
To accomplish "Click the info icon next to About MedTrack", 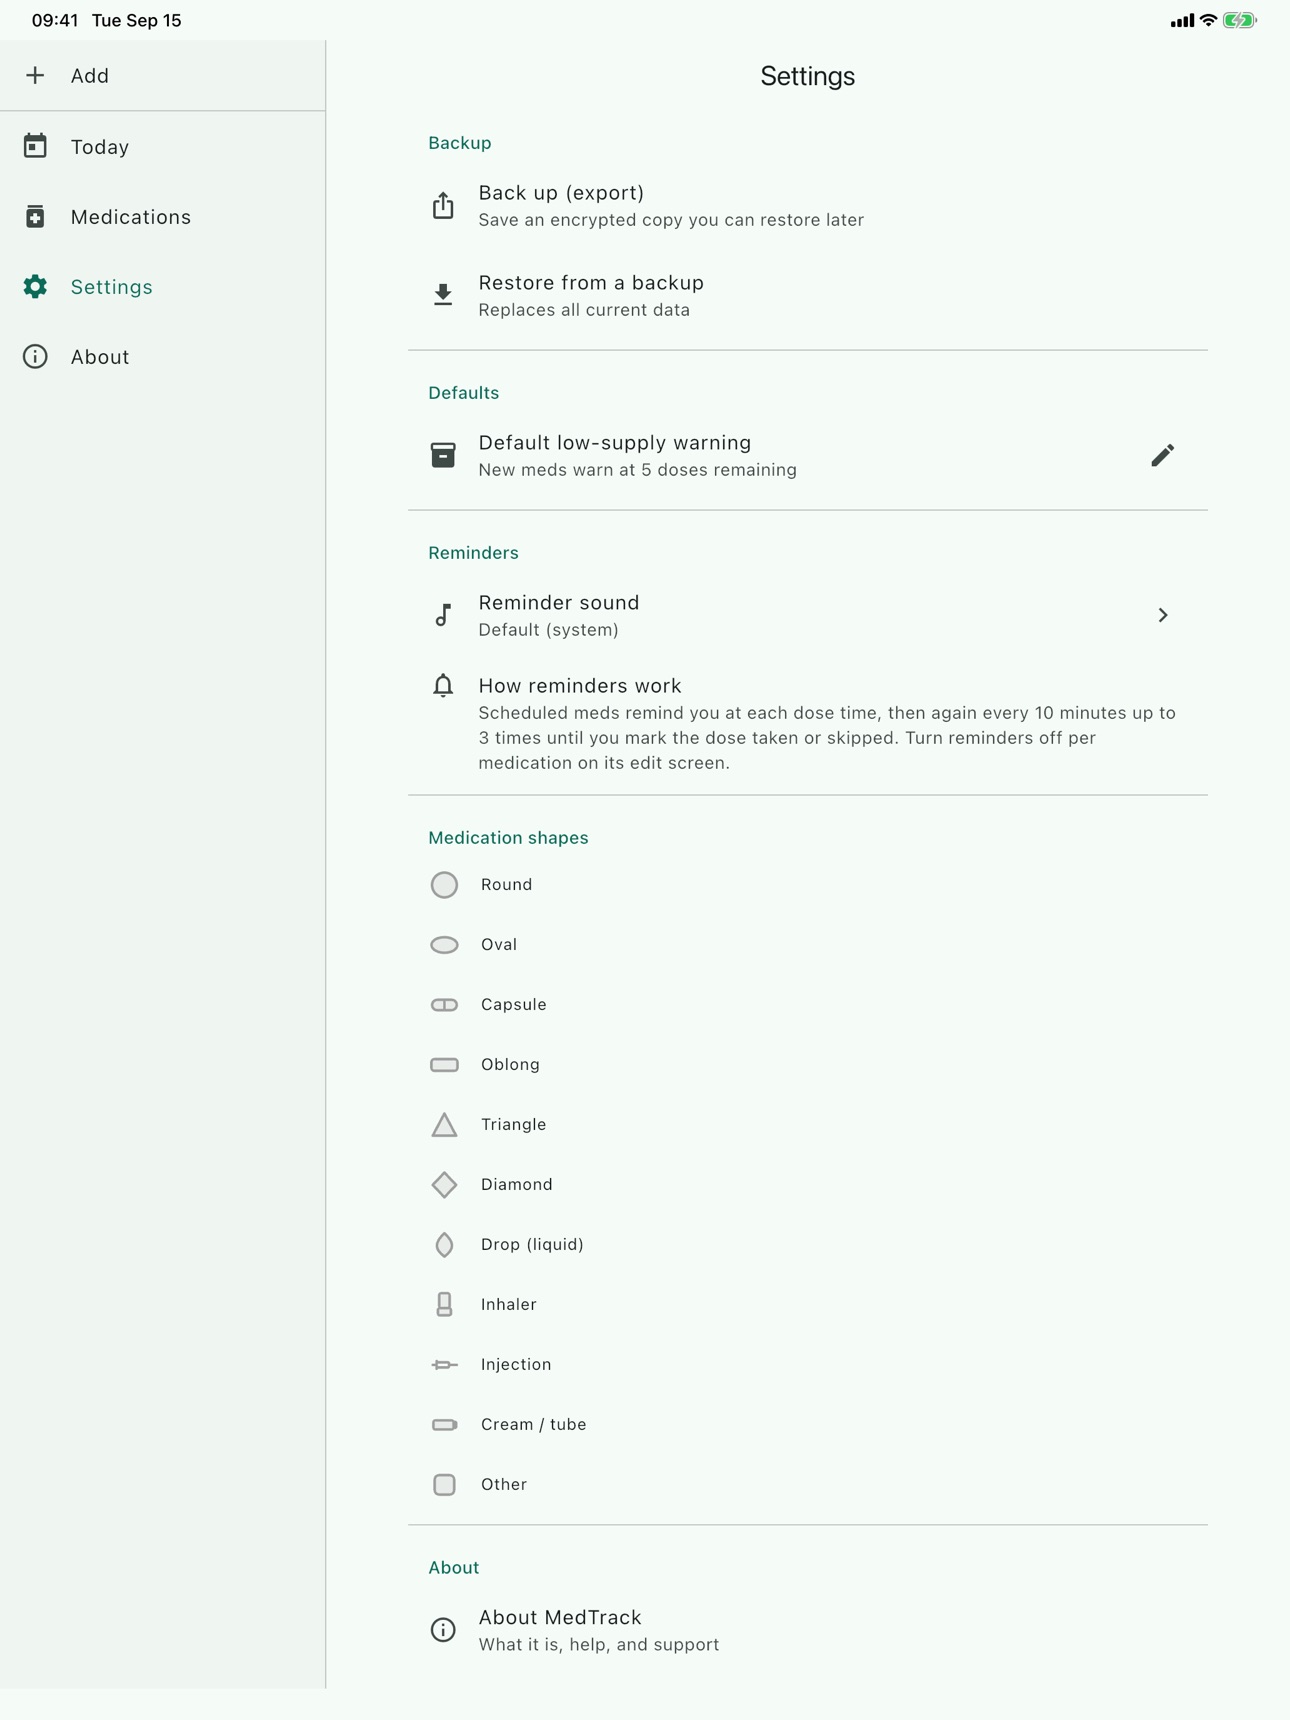I will (x=443, y=1630).
